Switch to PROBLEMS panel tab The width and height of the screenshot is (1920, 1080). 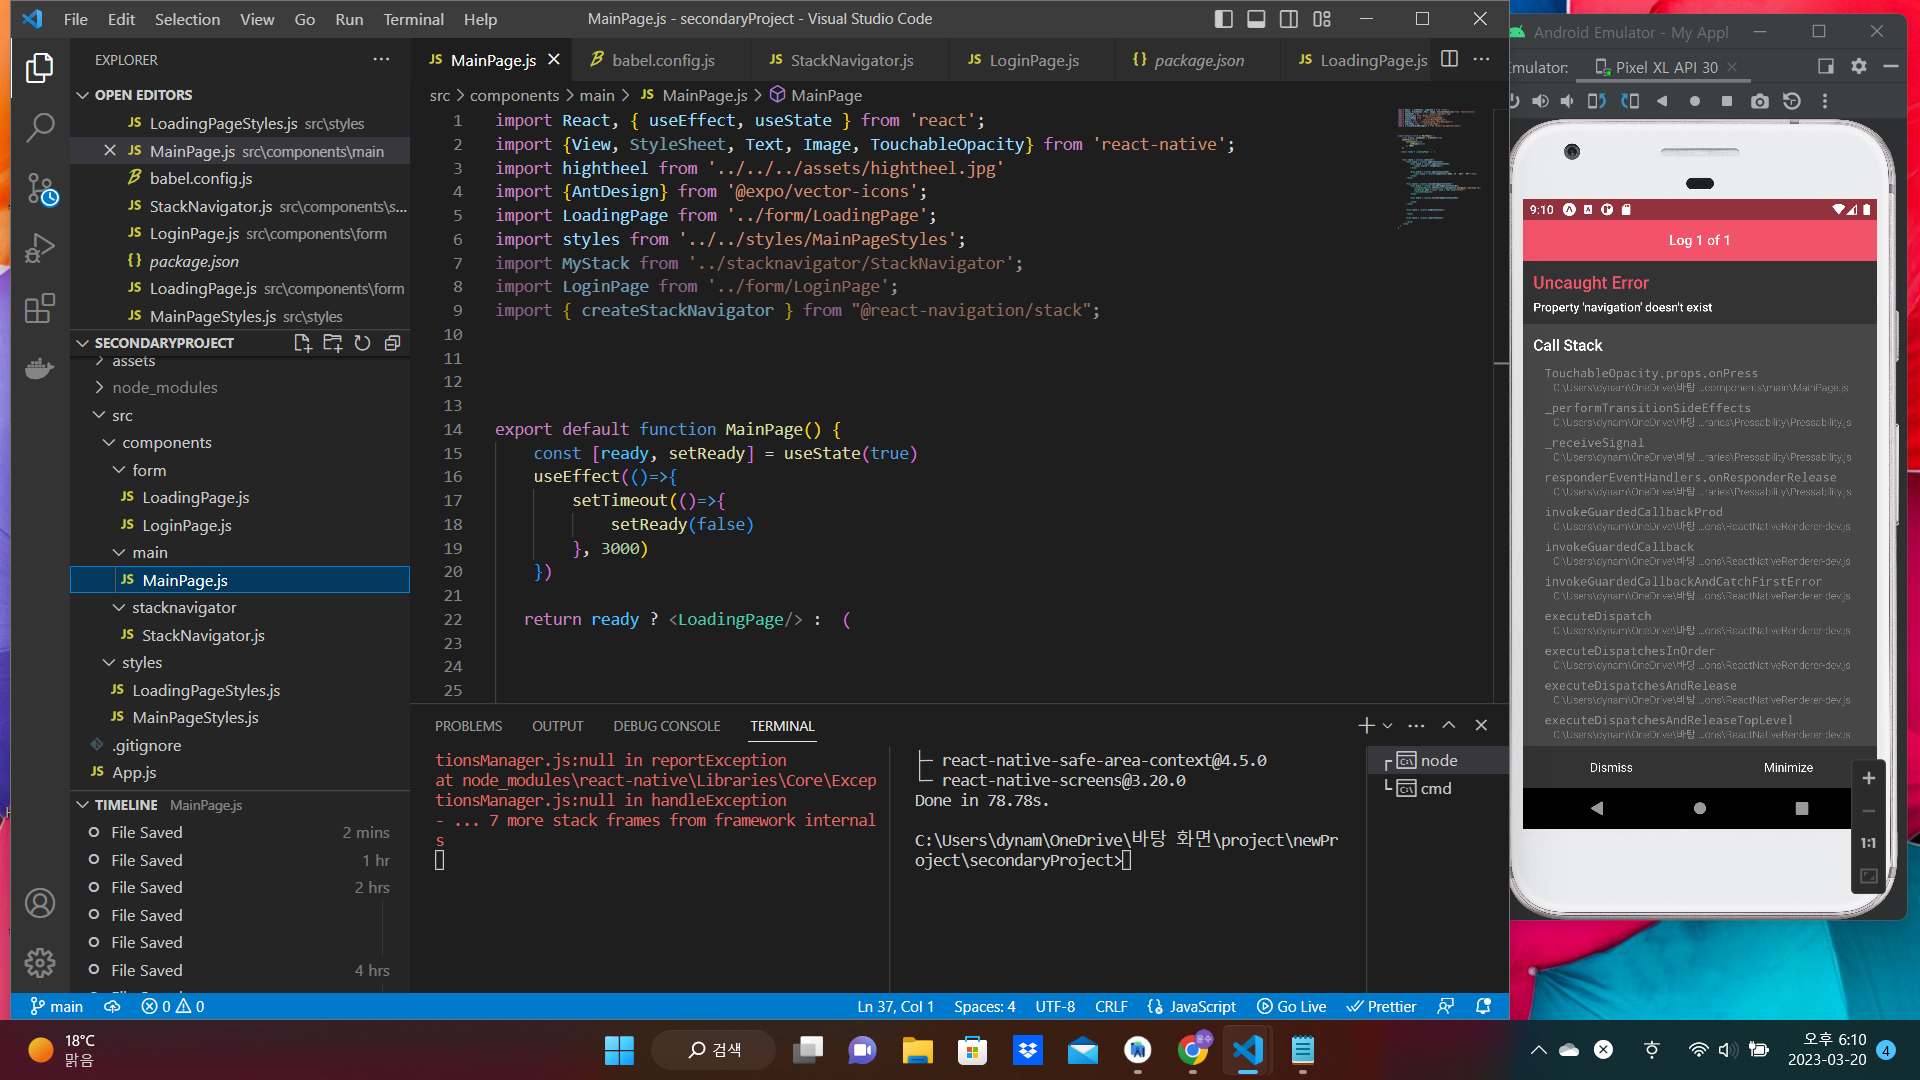[468, 727]
